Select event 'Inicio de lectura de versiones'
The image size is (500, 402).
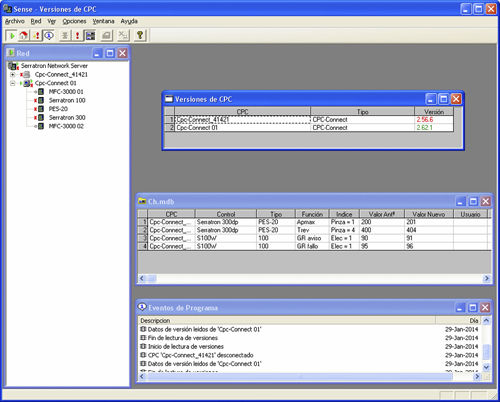tap(186, 347)
